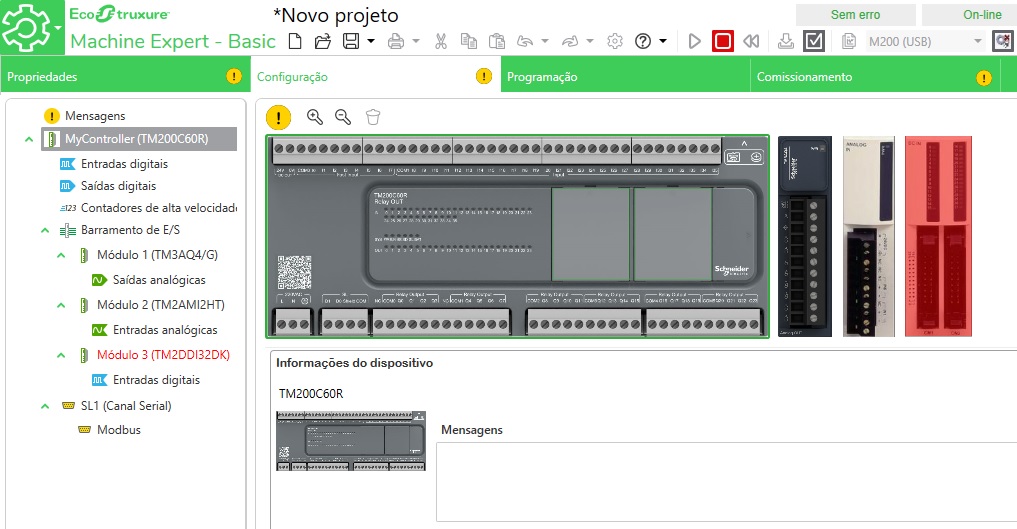
Task: Open the help question mark icon
Action: [643, 41]
